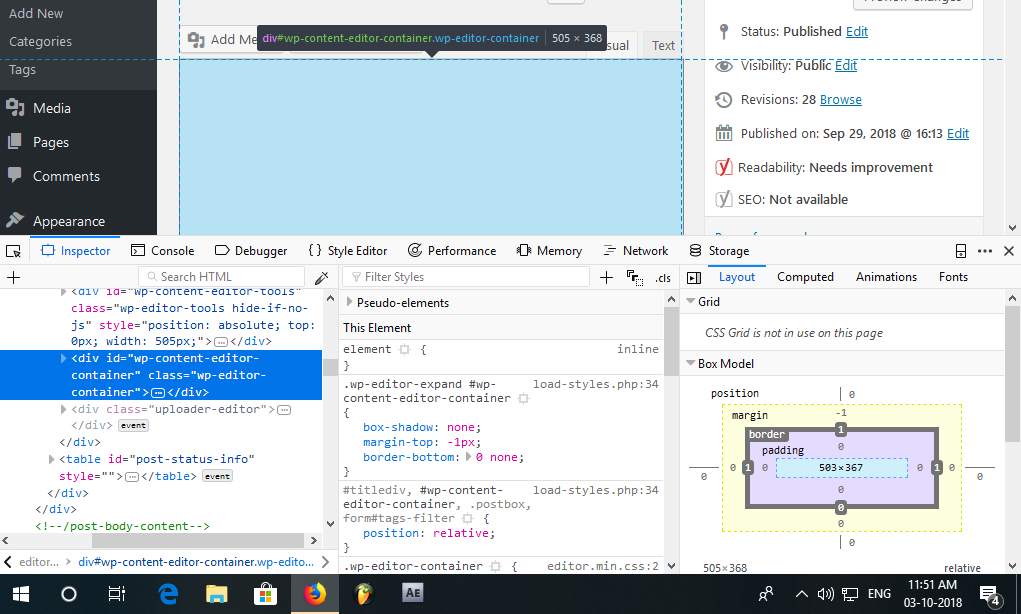The image size is (1021, 614).
Task: Add a new CSS rule
Action: coord(606,277)
